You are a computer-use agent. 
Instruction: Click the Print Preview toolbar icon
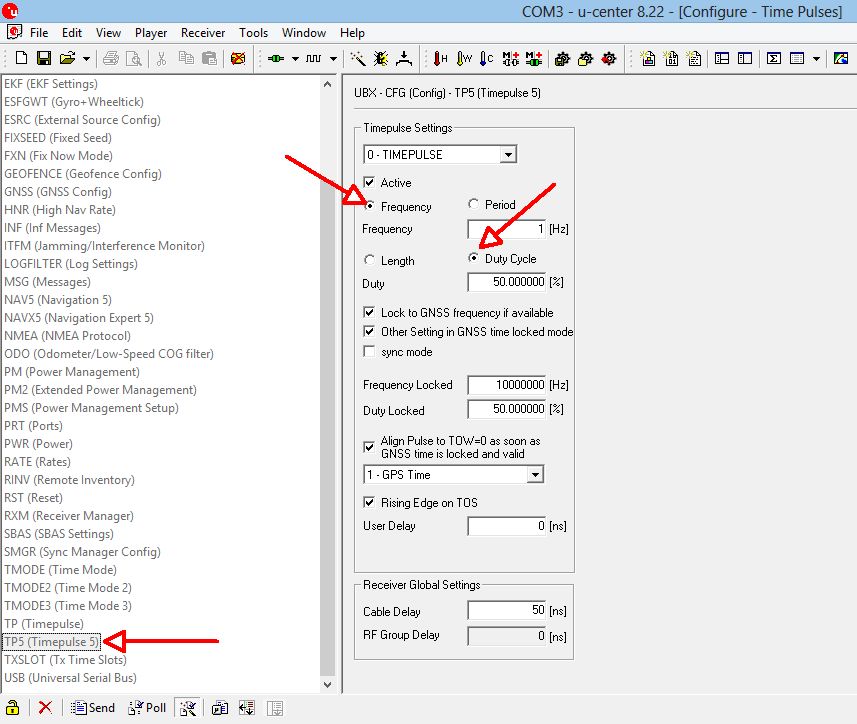(x=134, y=58)
